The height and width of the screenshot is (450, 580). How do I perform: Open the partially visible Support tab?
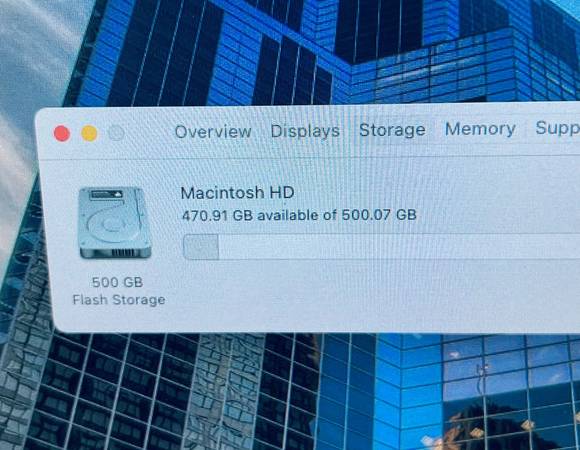click(x=557, y=128)
